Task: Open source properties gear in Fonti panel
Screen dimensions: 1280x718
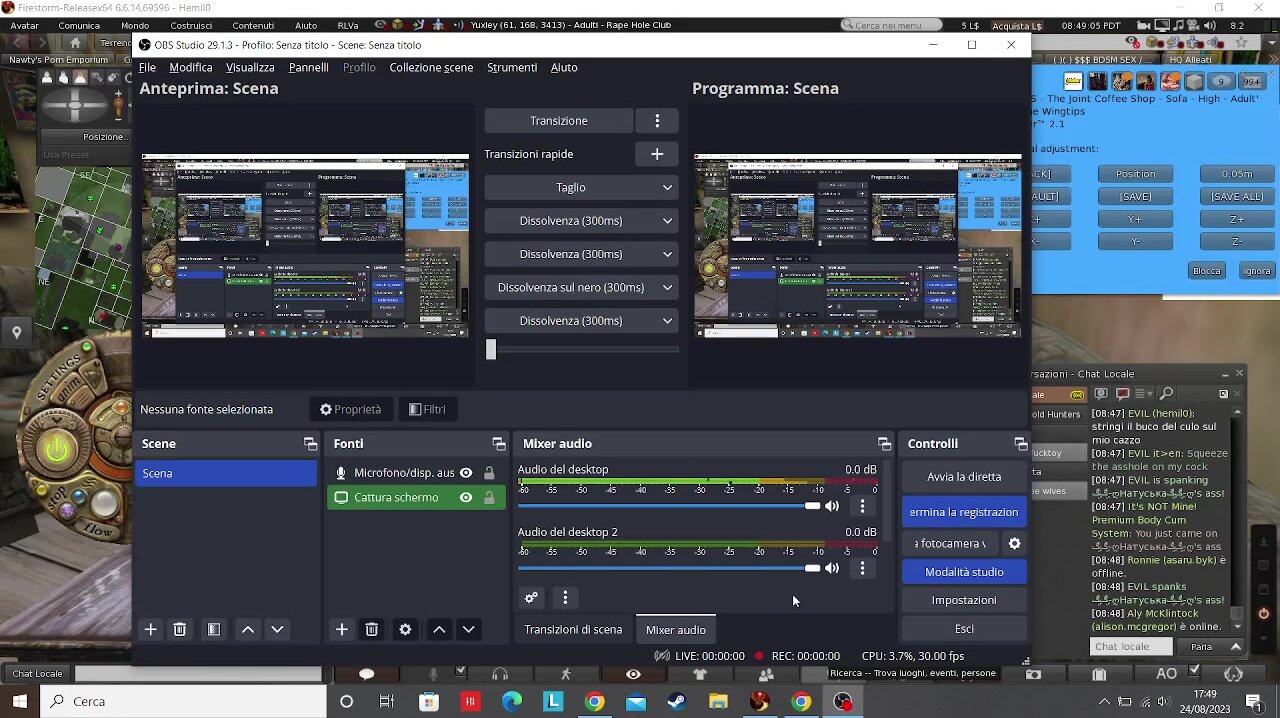Action: (405, 629)
